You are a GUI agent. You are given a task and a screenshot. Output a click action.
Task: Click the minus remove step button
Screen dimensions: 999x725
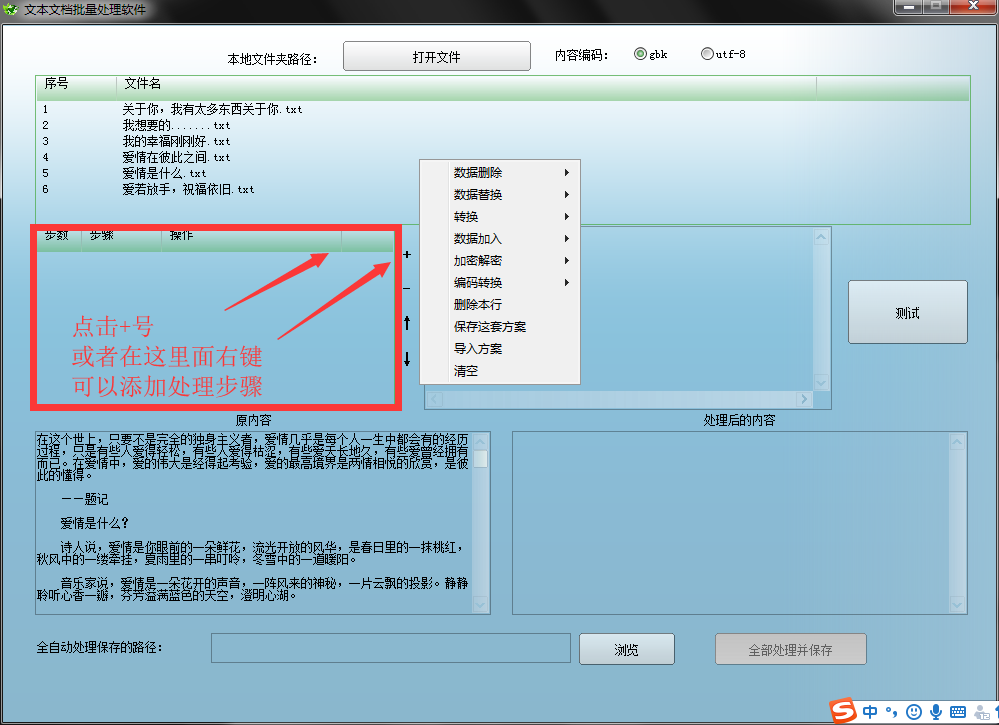tap(407, 289)
